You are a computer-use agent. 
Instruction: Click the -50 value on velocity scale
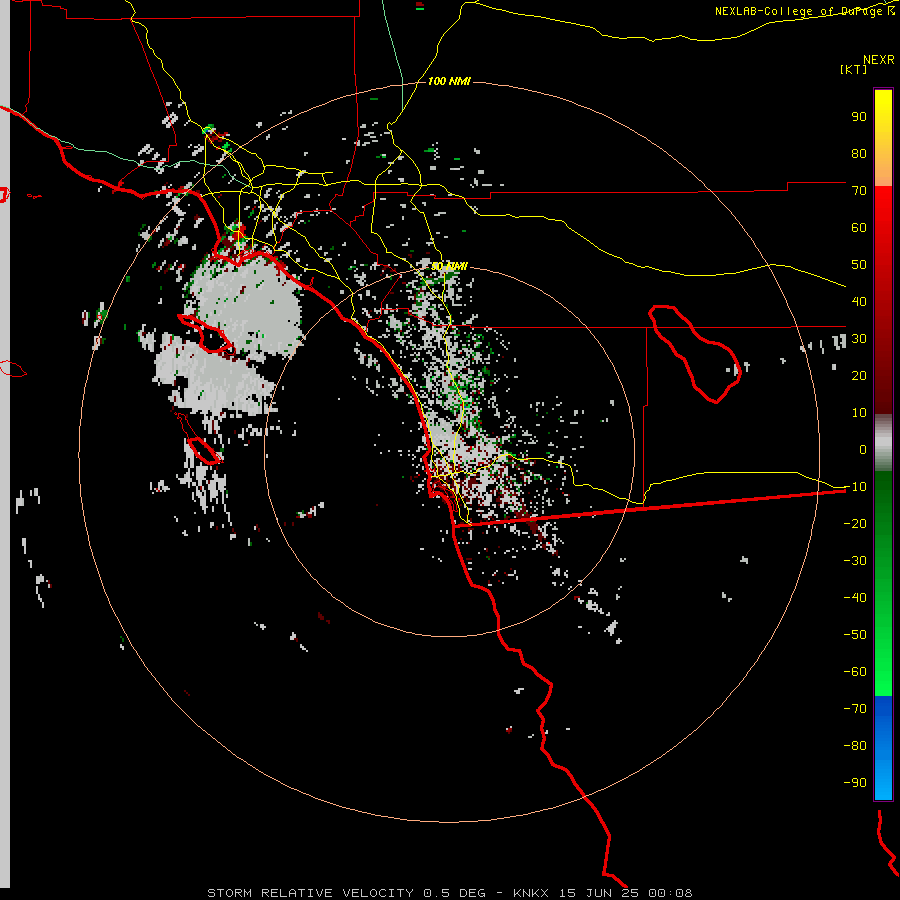[x=855, y=635]
